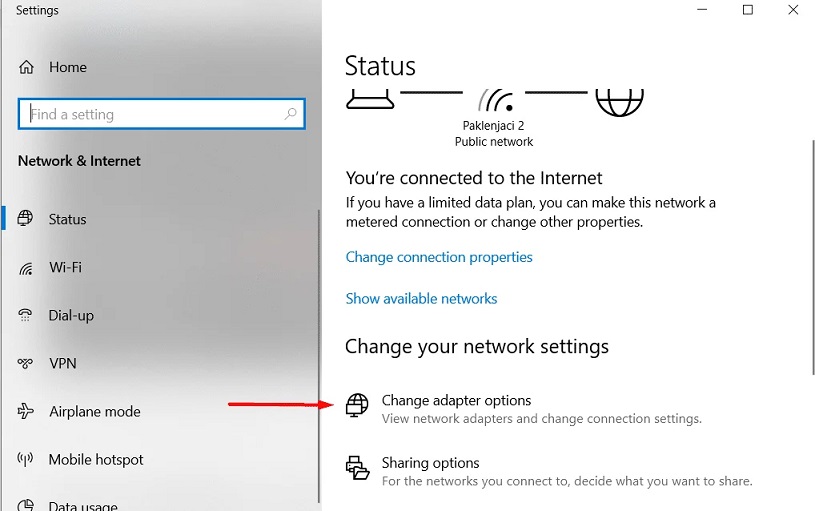
Task: Focus the Find a setting search field
Action: (161, 114)
